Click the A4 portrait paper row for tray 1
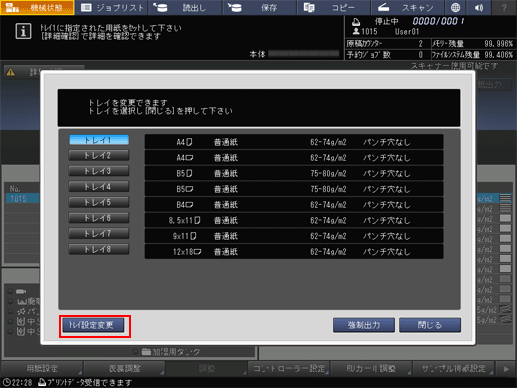The width and height of the screenshot is (517, 388). pos(294,142)
